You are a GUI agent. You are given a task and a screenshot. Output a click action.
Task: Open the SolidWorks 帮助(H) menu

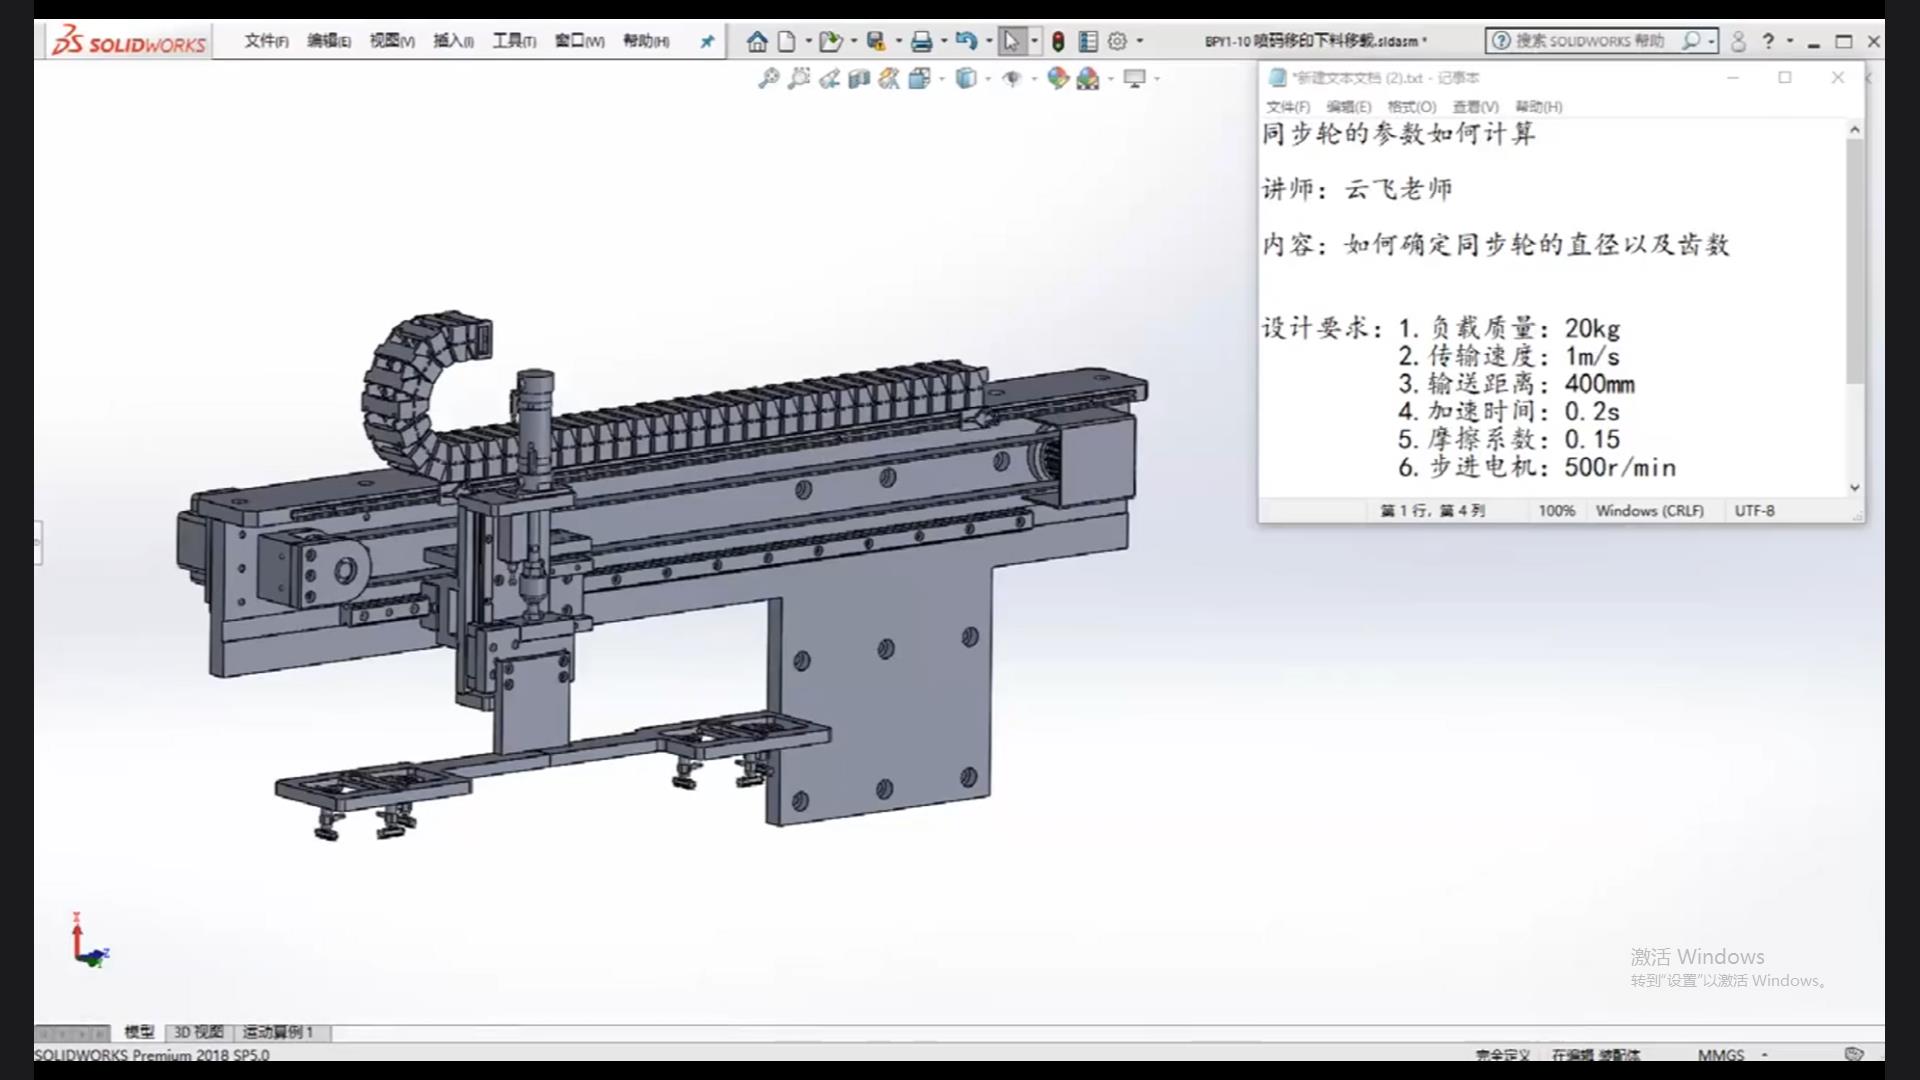[x=646, y=41]
